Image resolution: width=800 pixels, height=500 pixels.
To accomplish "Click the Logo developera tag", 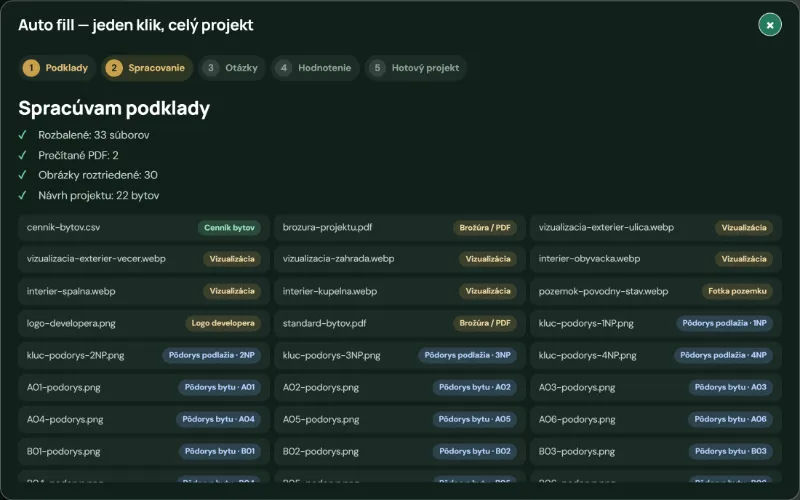I will pyautogui.click(x=223, y=323).
